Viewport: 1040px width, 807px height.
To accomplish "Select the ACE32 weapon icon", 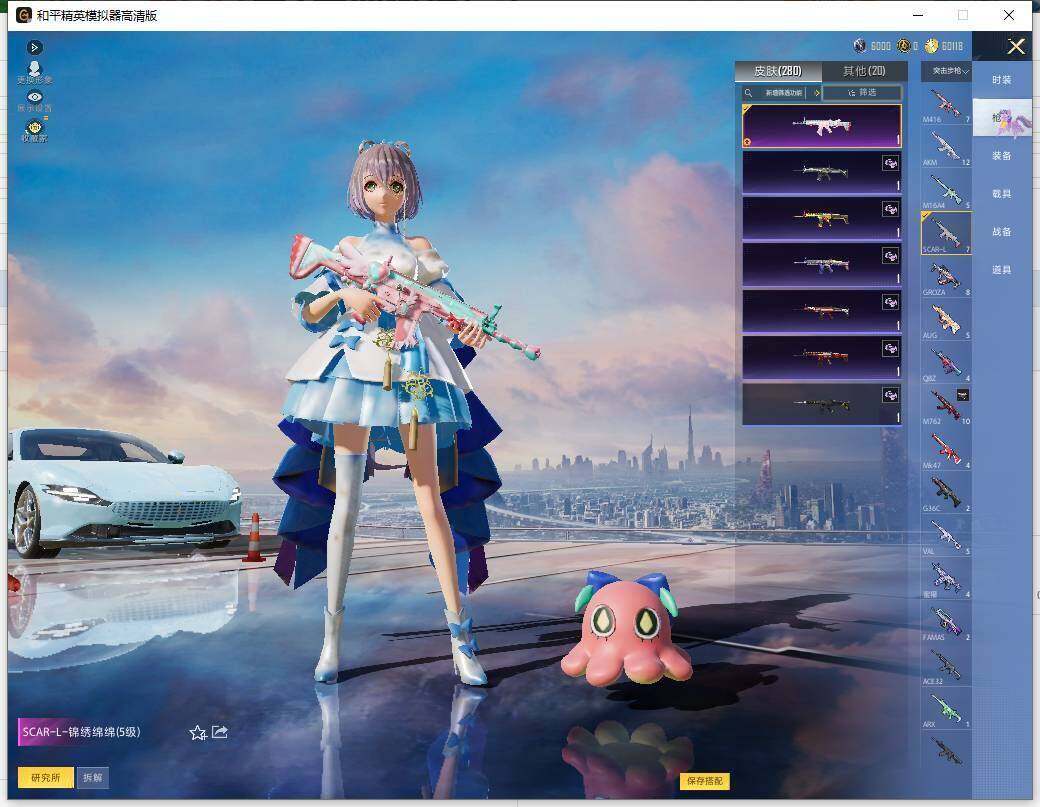I will [946, 666].
